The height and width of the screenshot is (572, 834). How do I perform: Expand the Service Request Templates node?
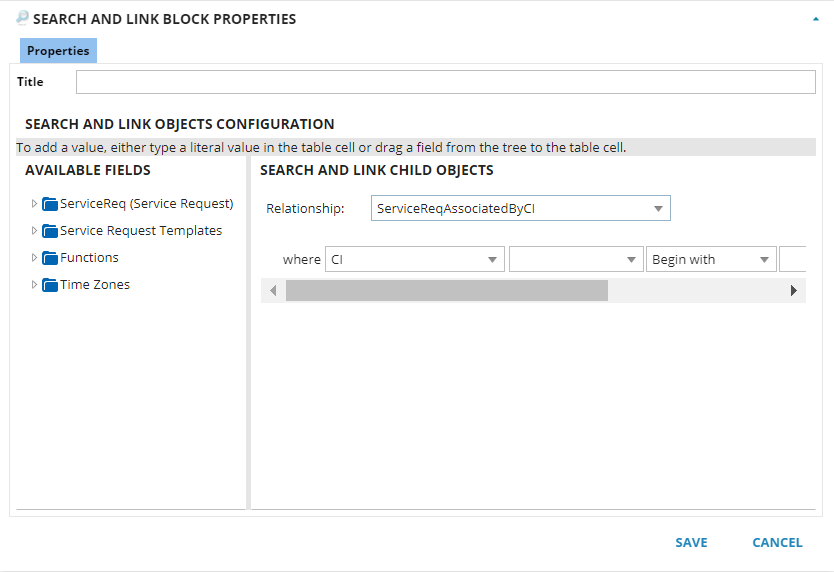(34, 231)
